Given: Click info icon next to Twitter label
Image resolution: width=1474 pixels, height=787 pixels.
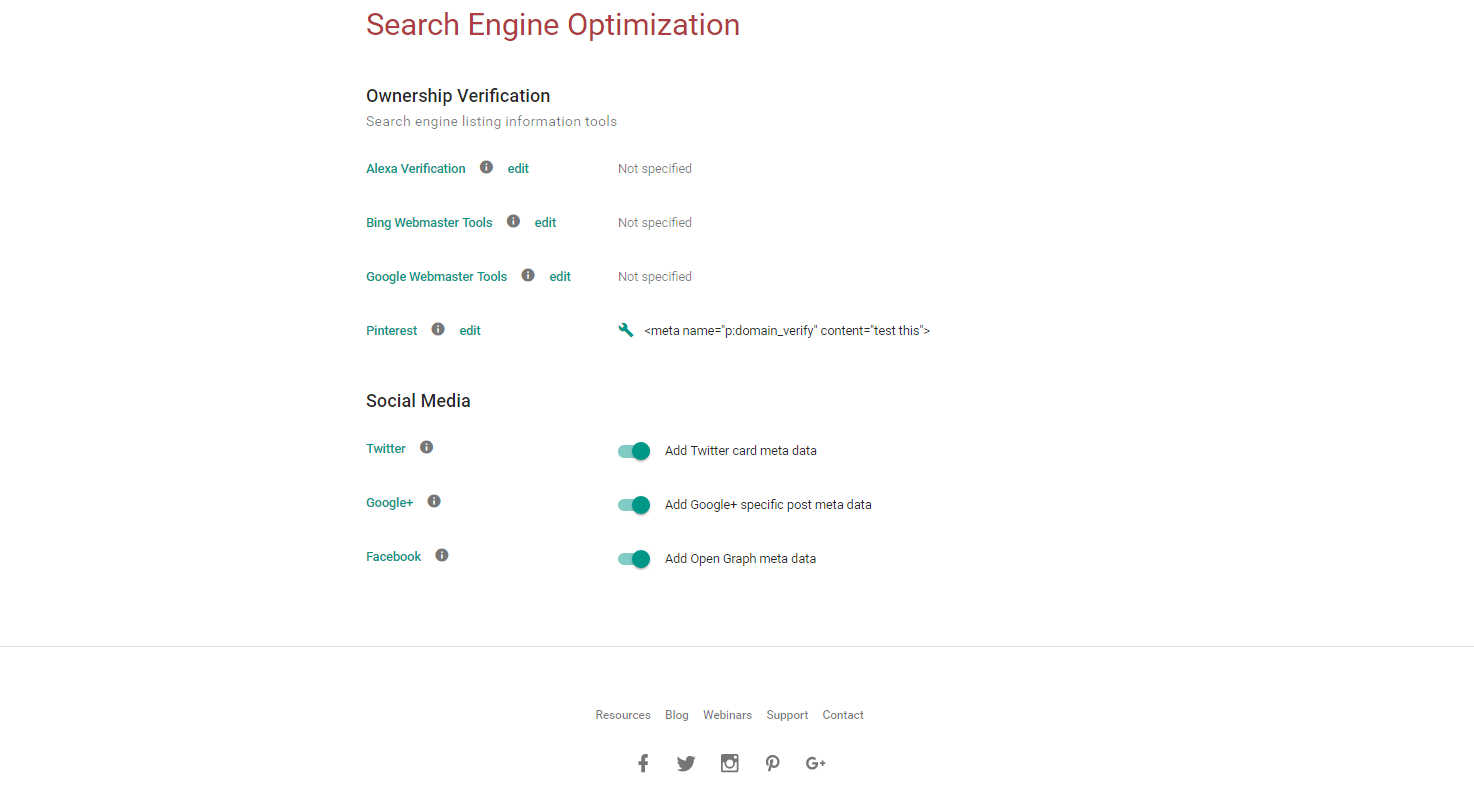Looking at the screenshot, I should 426,448.
